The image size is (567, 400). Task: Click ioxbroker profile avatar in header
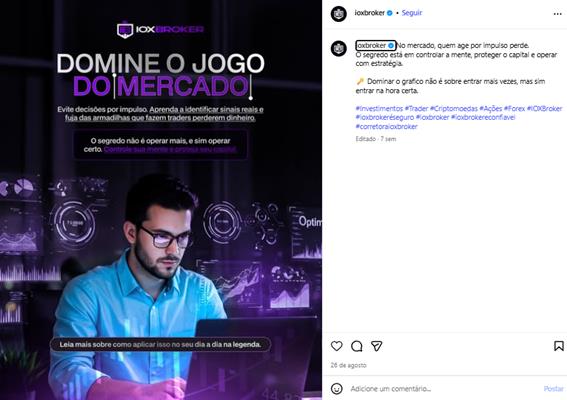coord(339,14)
